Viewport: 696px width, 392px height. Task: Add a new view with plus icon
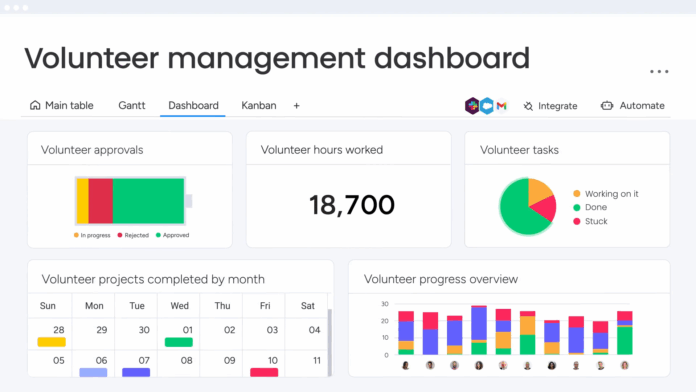coord(297,106)
